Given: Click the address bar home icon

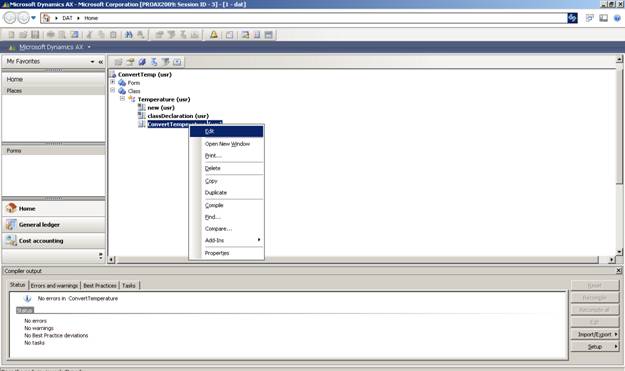Looking at the screenshot, I should tap(47, 18).
